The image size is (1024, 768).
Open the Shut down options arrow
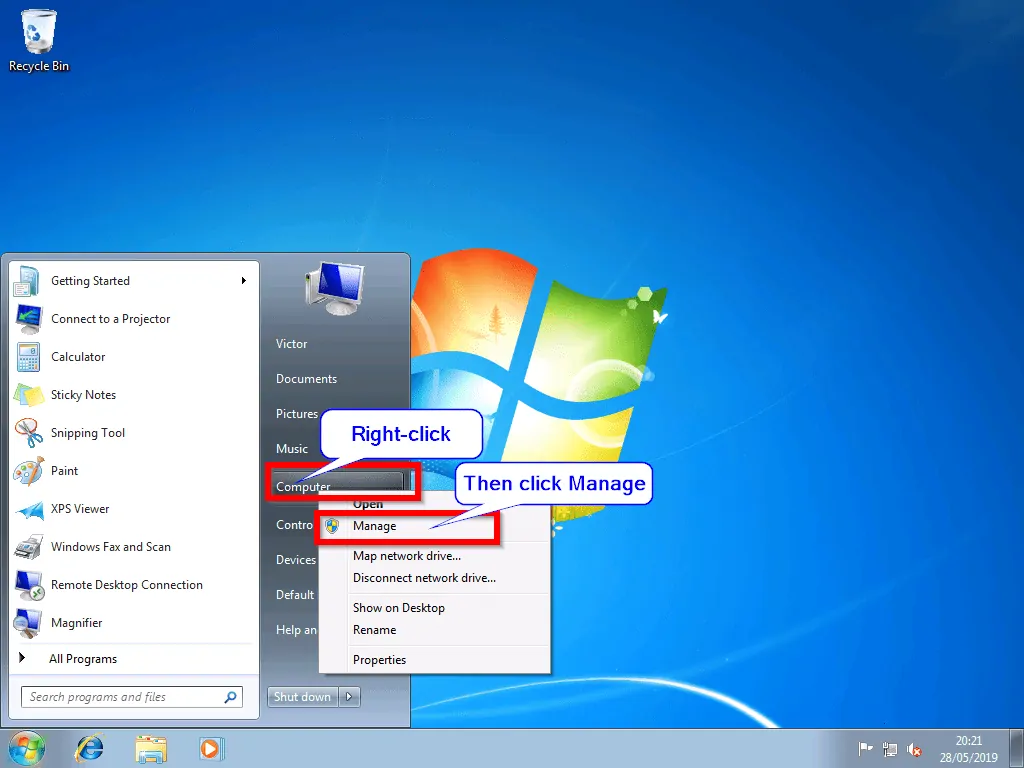pos(349,697)
